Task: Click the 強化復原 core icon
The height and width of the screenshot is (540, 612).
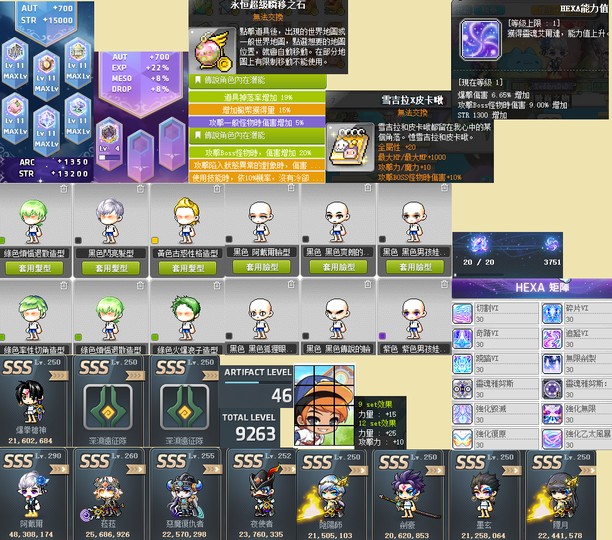Action: 462,439
